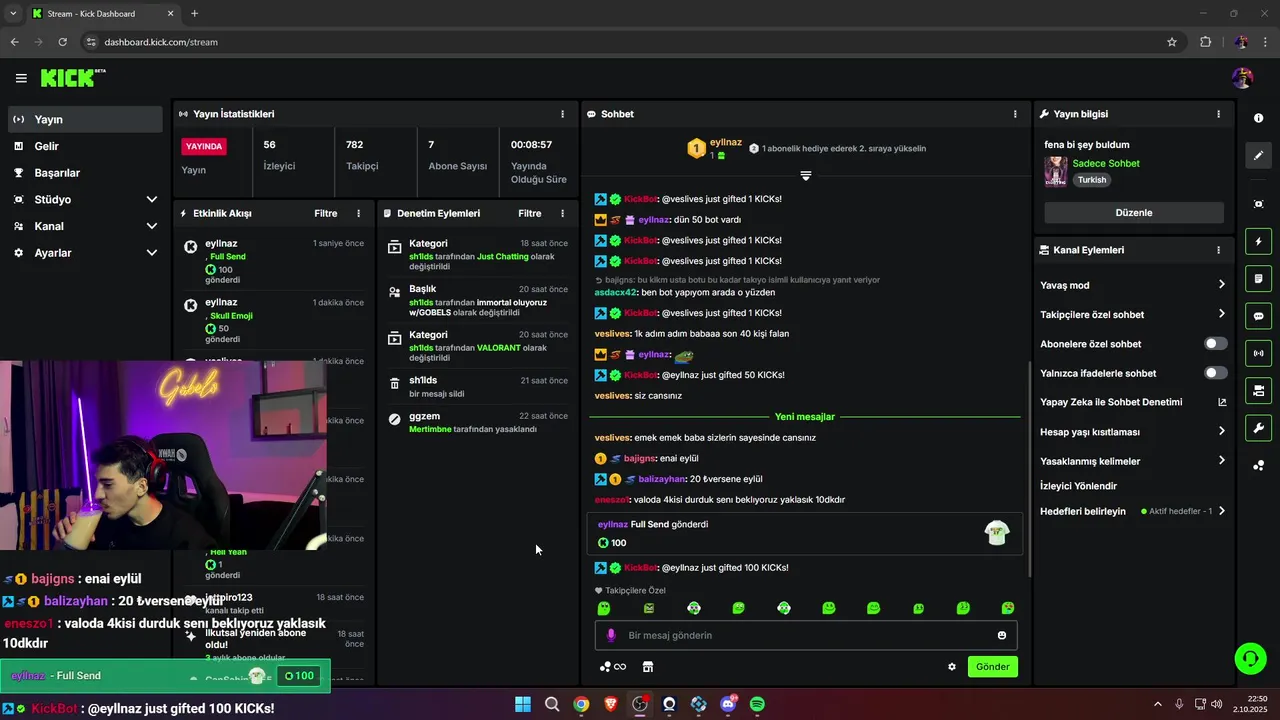Toggle the chat bubble widget icon
The width and height of the screenshot is (1280, 720).
[x=1258, y=316]
